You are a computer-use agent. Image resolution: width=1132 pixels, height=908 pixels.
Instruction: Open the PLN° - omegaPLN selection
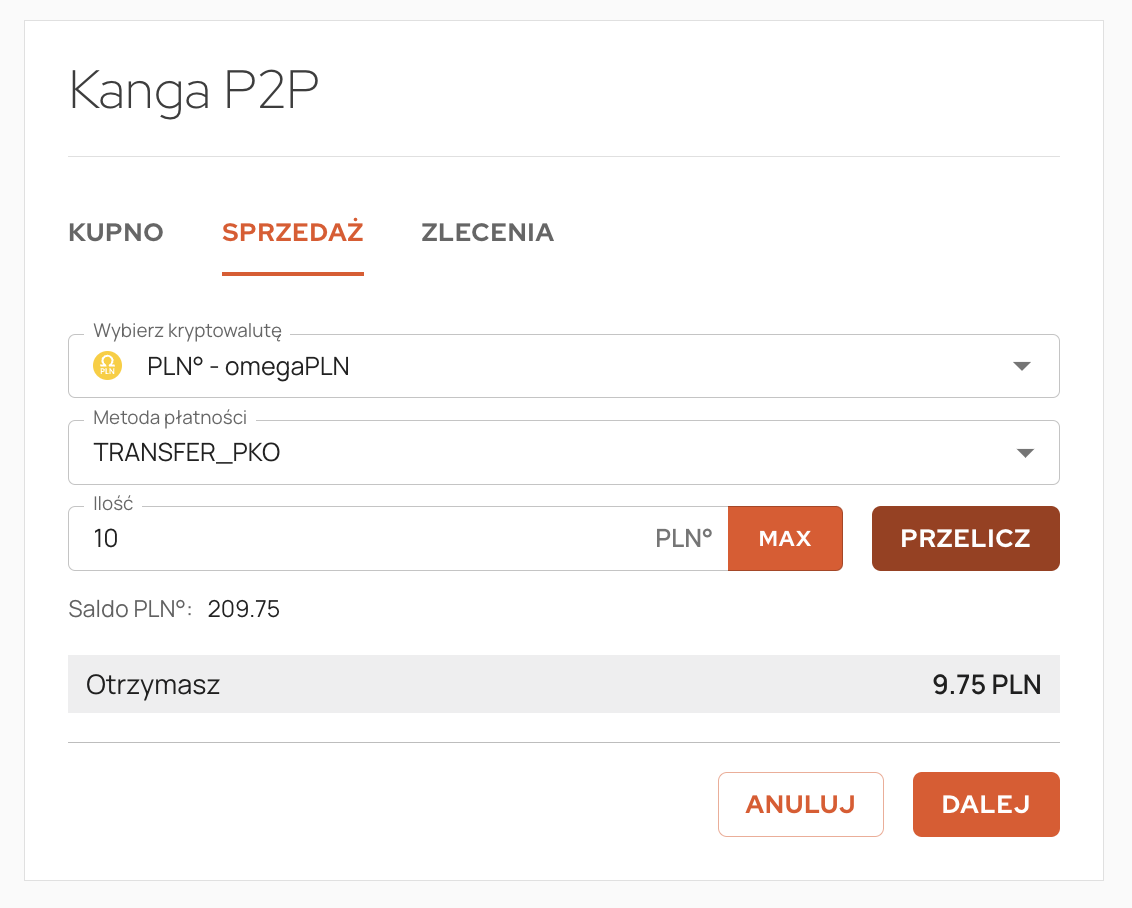click(x=248, y=366)
